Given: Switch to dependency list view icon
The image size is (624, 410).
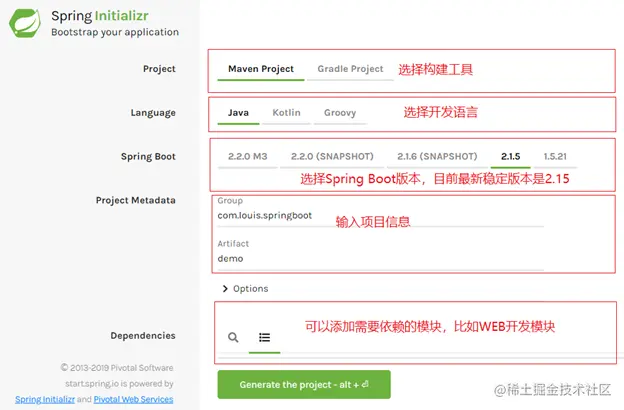Looking at the screenshot, I should pos(265,338).
